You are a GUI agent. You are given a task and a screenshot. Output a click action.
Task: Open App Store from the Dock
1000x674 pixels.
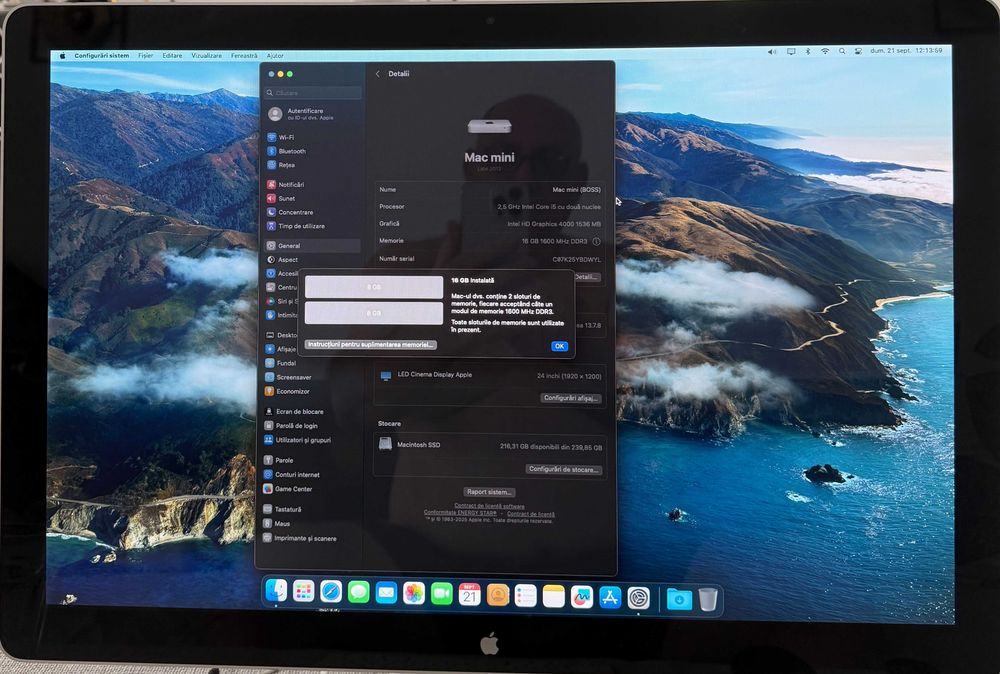coord(610,597)
